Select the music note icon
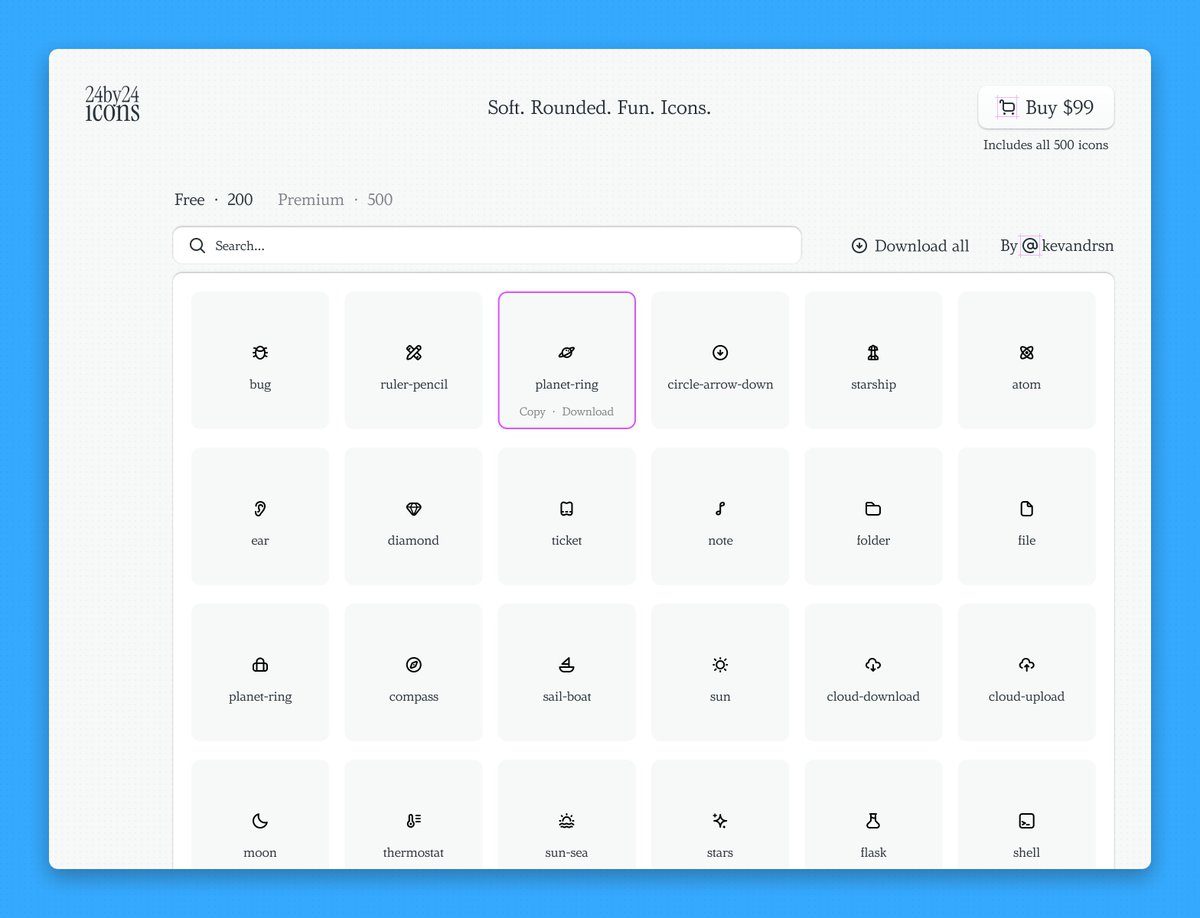This screenshot has width=1200, height=918. (x=720, y=509)
